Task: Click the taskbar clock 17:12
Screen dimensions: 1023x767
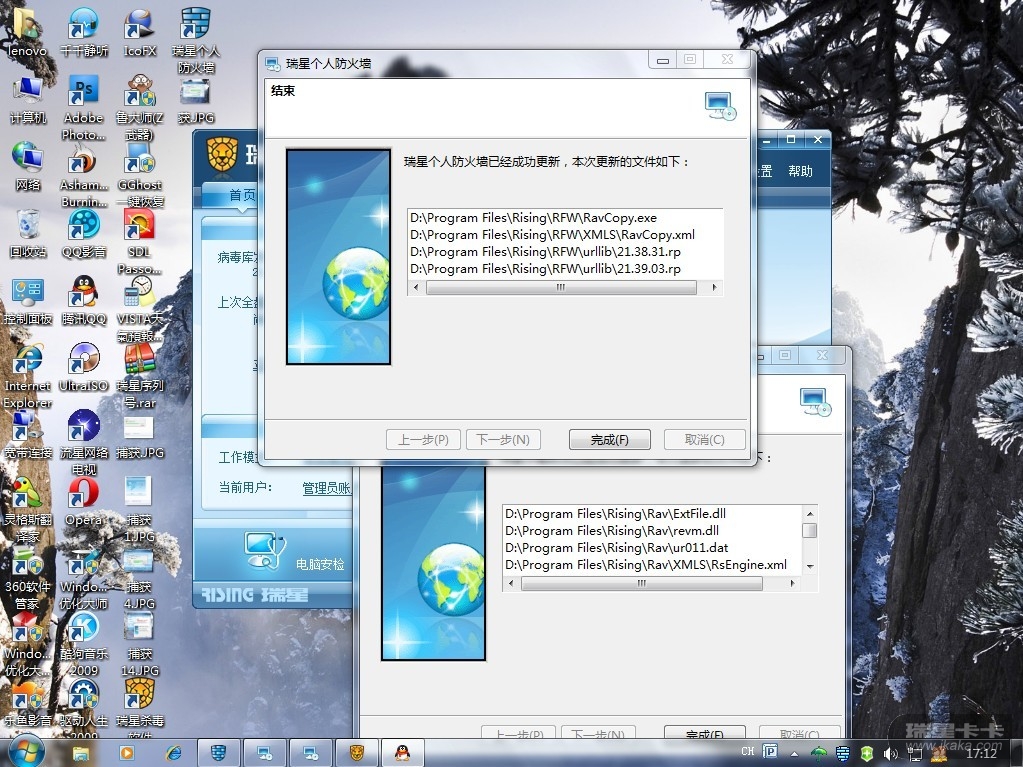Action: click(981, 753)
